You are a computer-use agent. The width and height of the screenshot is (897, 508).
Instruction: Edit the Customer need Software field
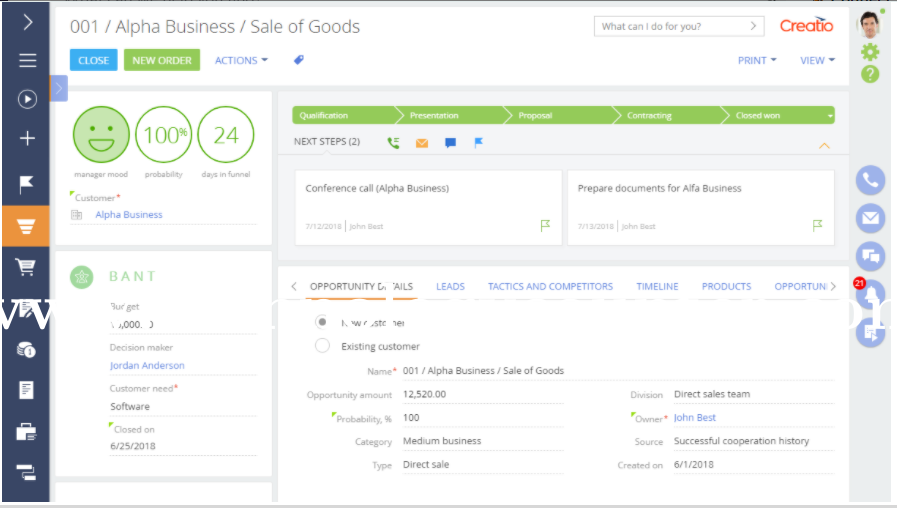coord(183,406)
